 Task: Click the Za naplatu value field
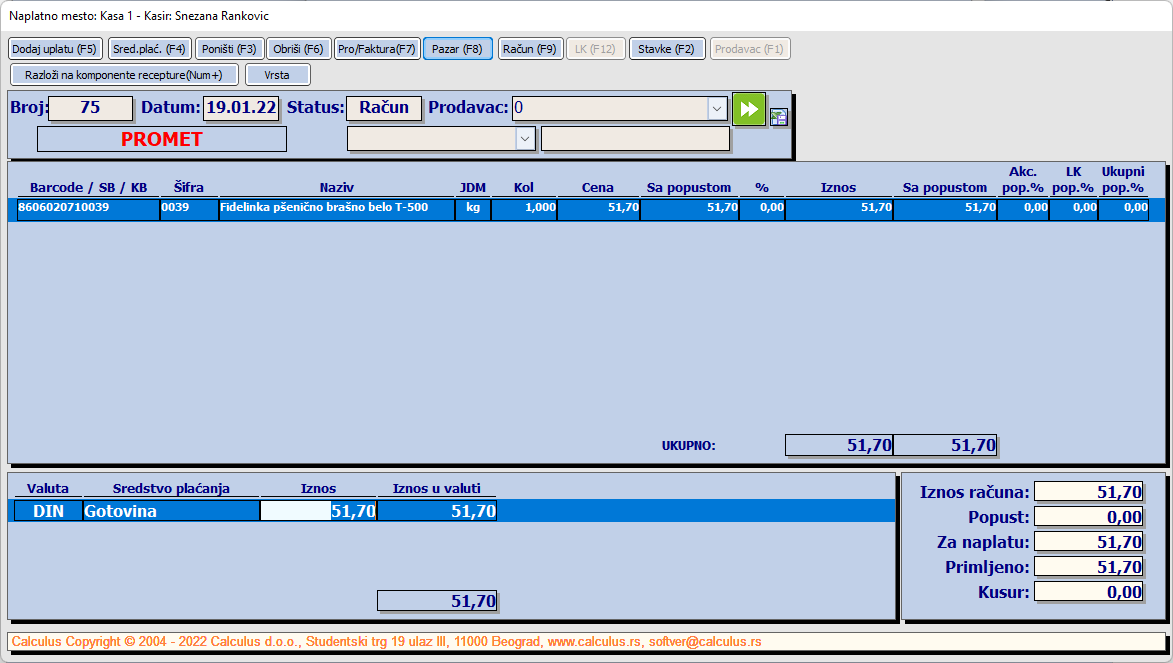[1088, 542]
